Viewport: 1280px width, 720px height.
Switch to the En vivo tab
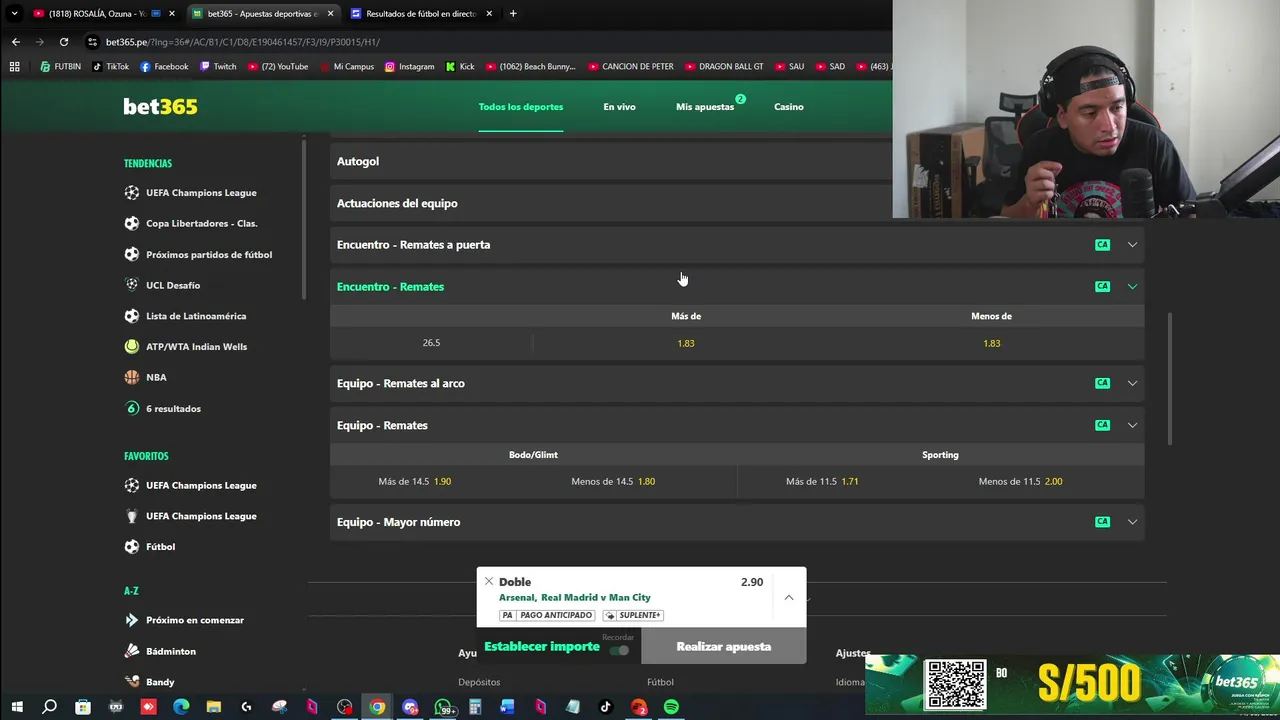(619, 107)
